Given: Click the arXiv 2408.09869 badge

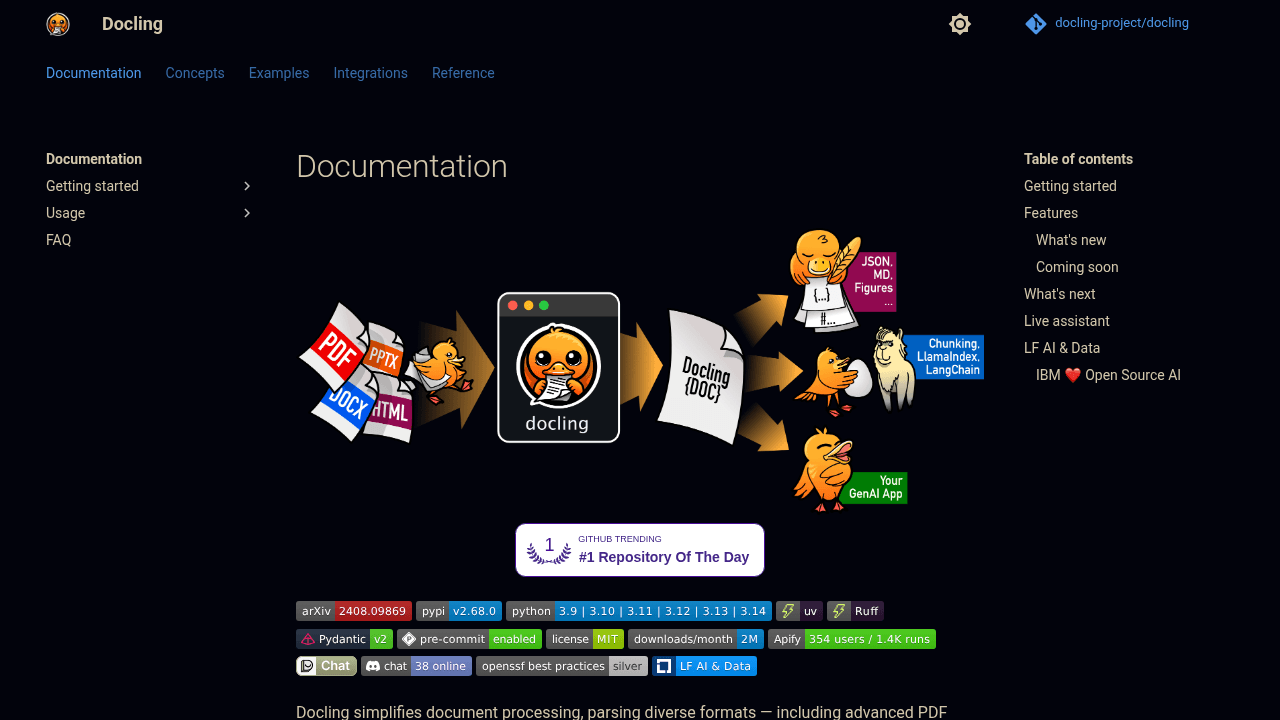Looking at the screenshot, I should (x=353, y=611).
